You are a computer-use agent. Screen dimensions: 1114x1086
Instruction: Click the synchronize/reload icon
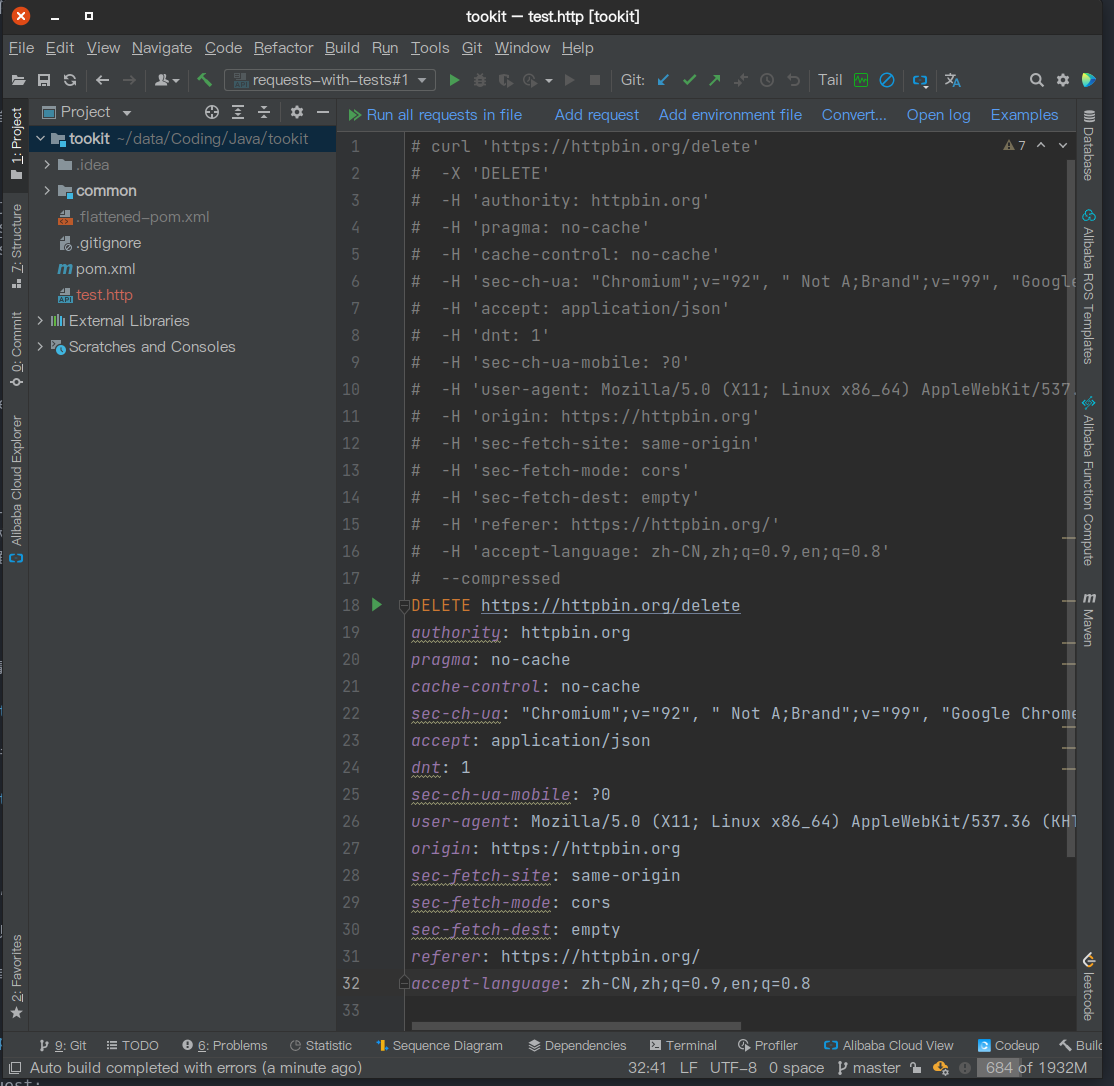(70, 80)
